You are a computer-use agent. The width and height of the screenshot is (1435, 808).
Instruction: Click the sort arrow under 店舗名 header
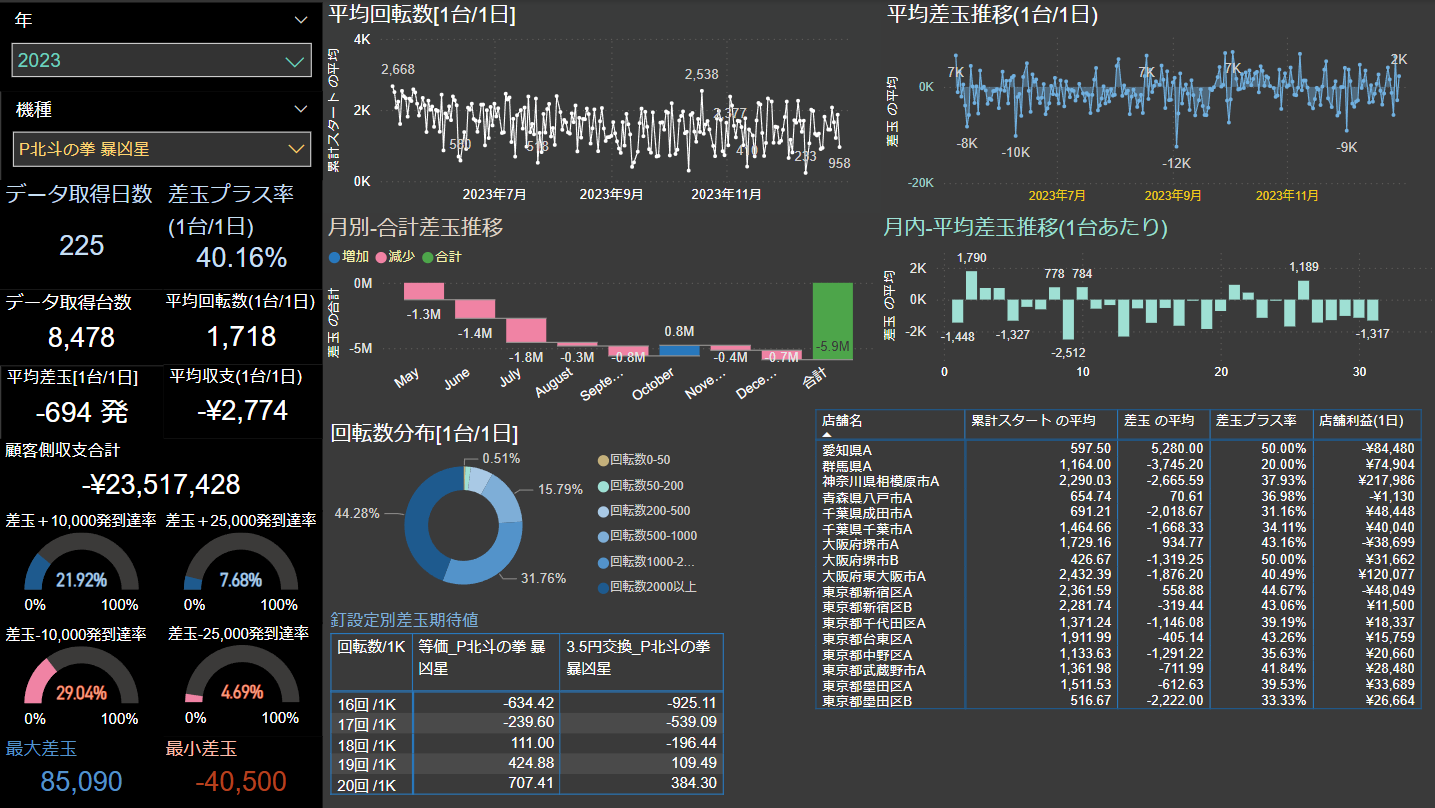(826, 435)
